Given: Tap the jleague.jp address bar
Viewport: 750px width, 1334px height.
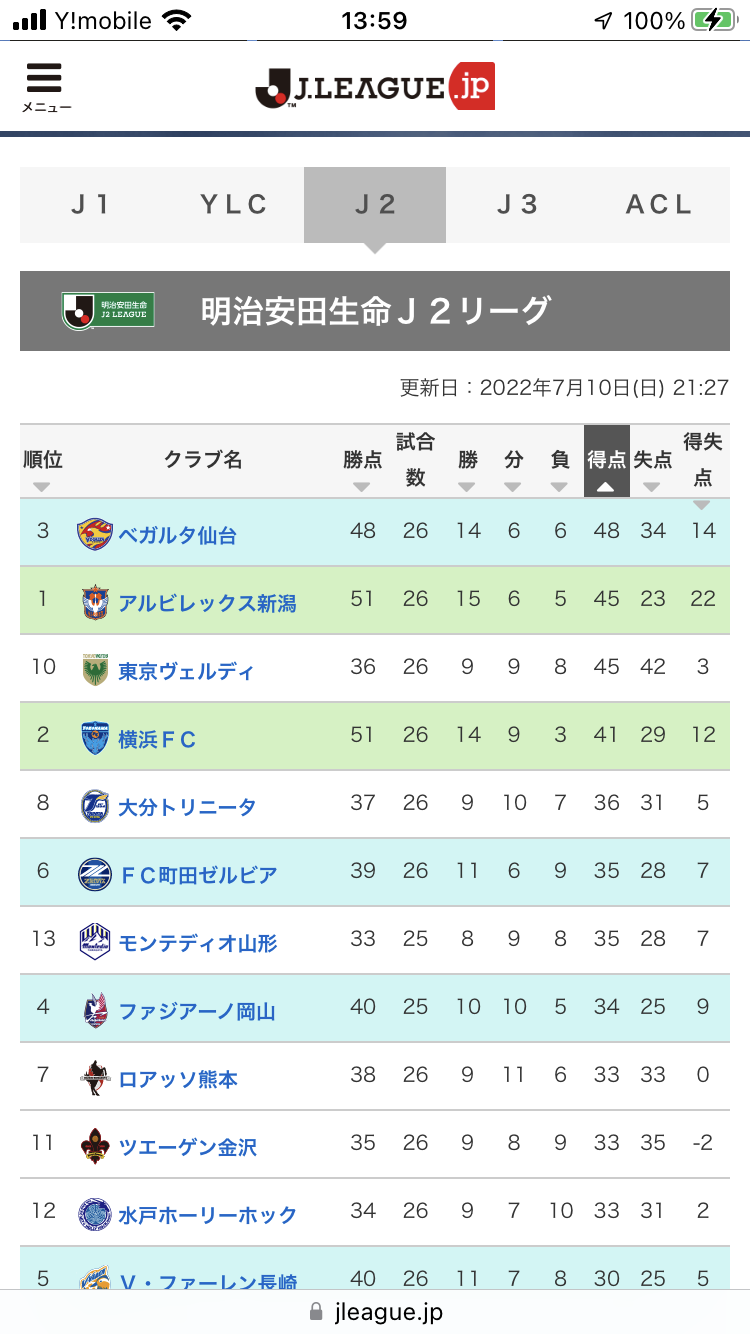Looking at the screenshot, I should pyautogui.click(x=375, y=1311).
